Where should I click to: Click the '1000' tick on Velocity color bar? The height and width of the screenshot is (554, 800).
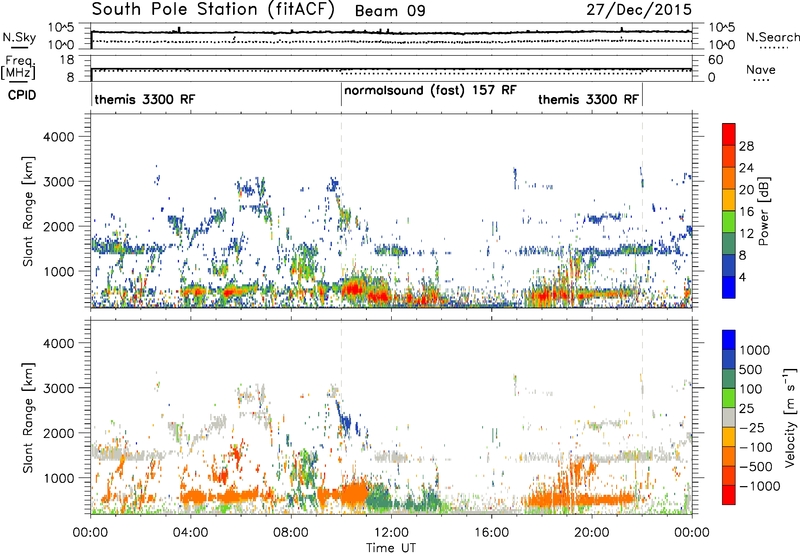(755, 350)
